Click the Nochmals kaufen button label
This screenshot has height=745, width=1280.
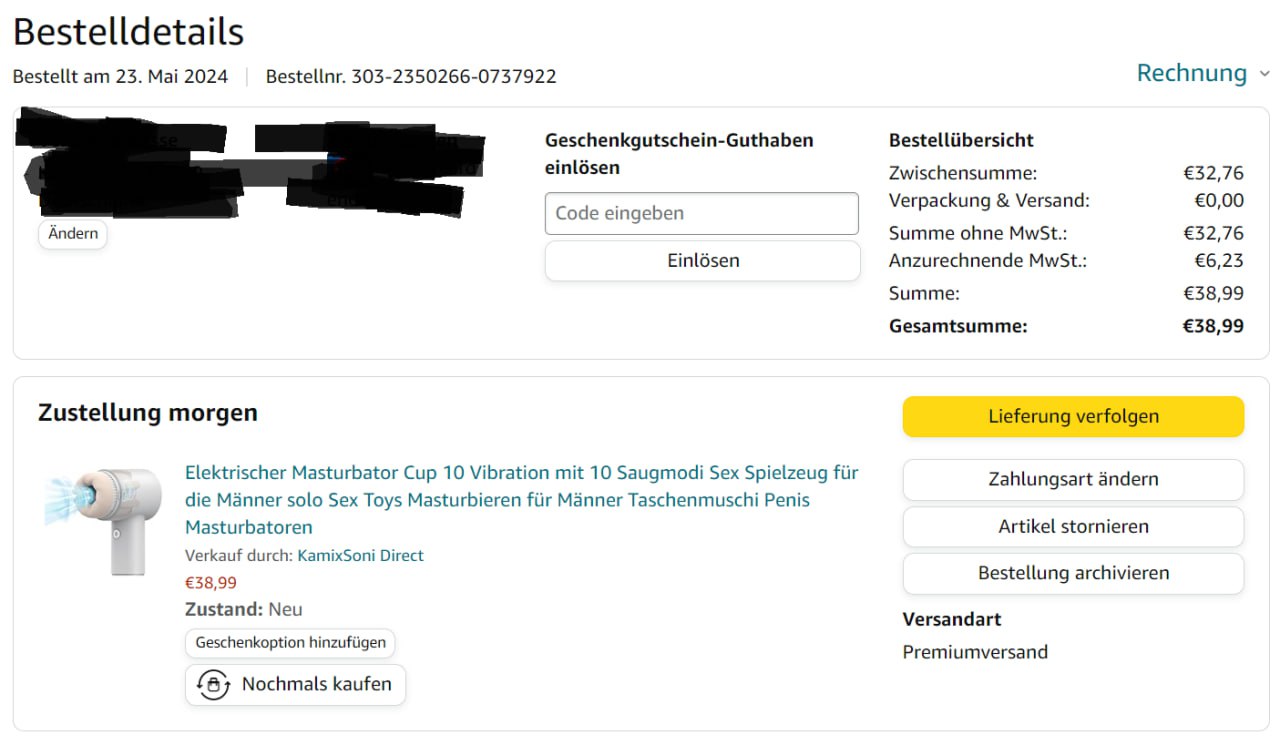pos(316,685)
